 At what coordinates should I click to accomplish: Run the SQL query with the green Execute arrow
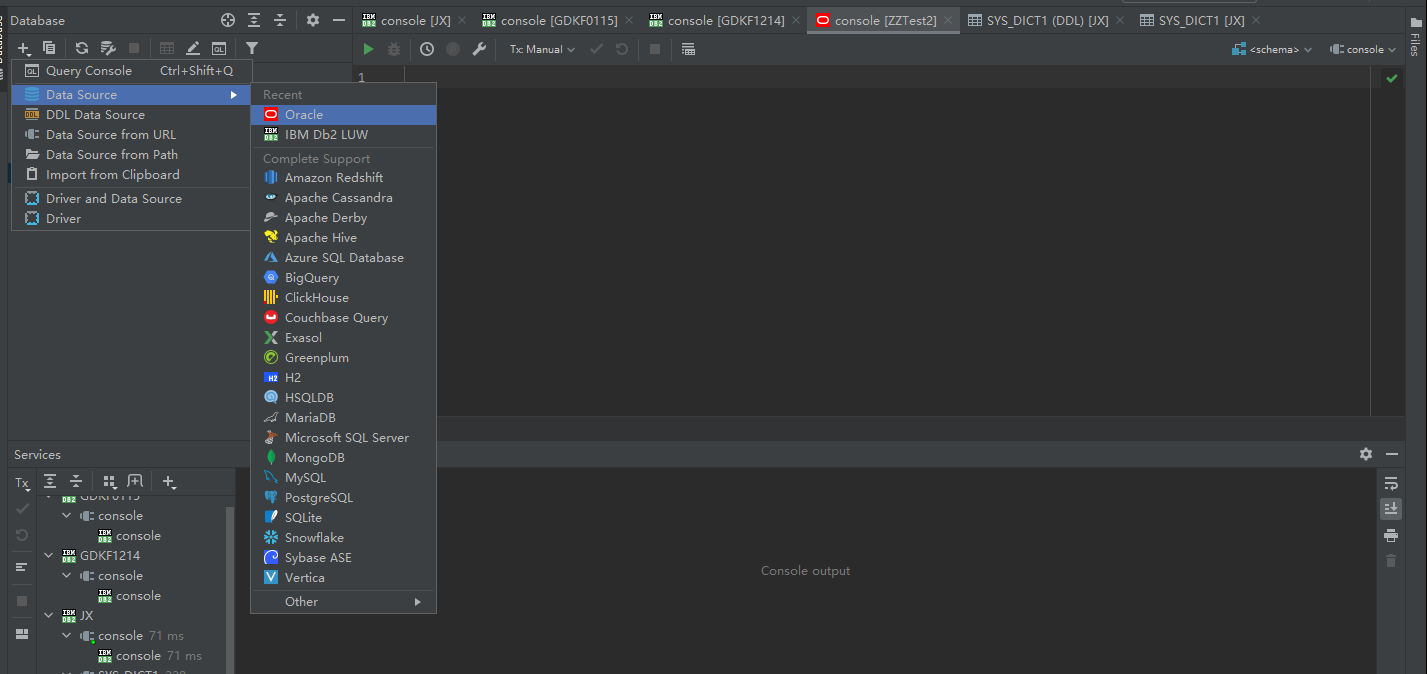coord(367,48)
